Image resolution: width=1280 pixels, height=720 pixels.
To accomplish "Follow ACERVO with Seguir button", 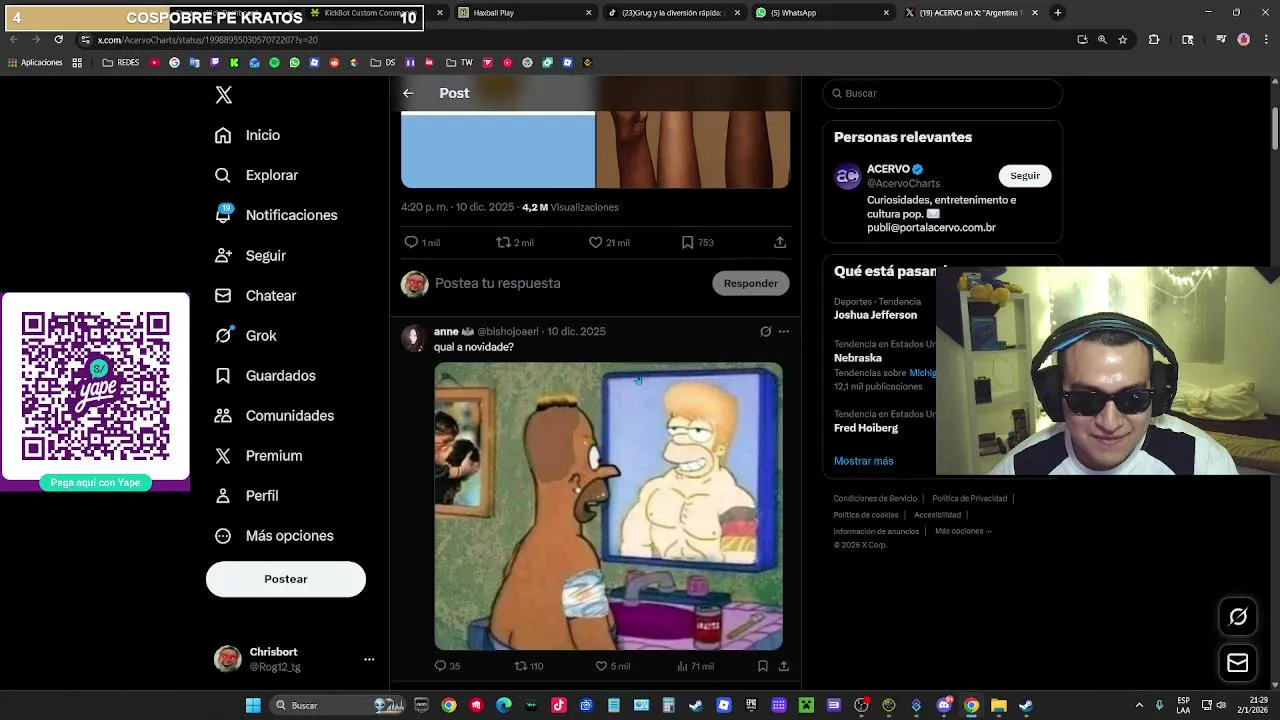I will click(1025, 176).
